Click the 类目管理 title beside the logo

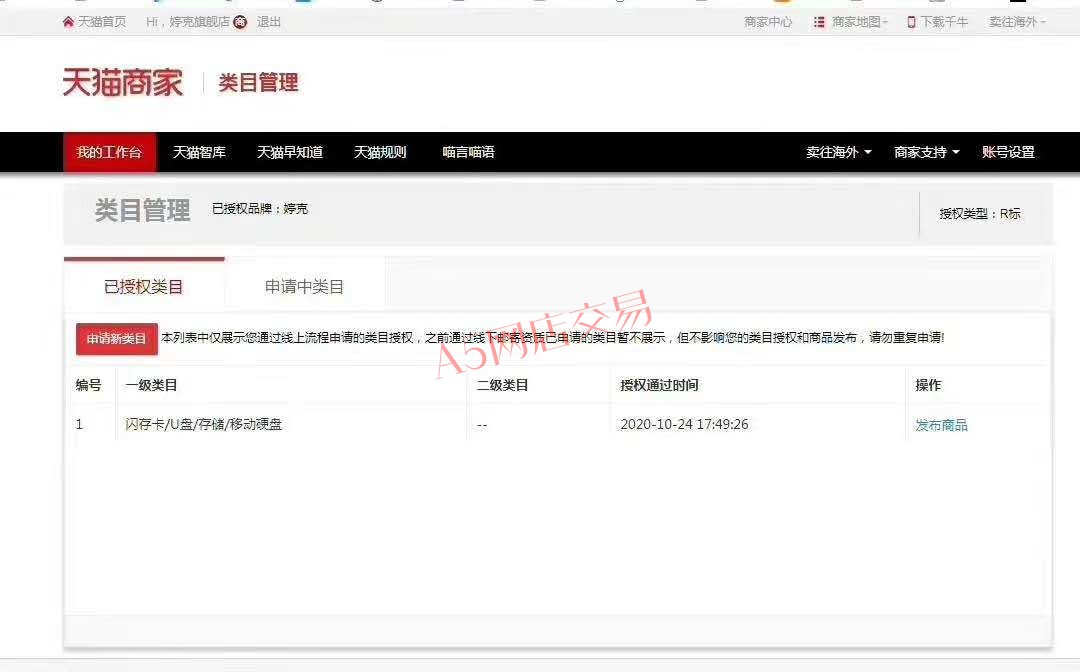tap(258, 83)
